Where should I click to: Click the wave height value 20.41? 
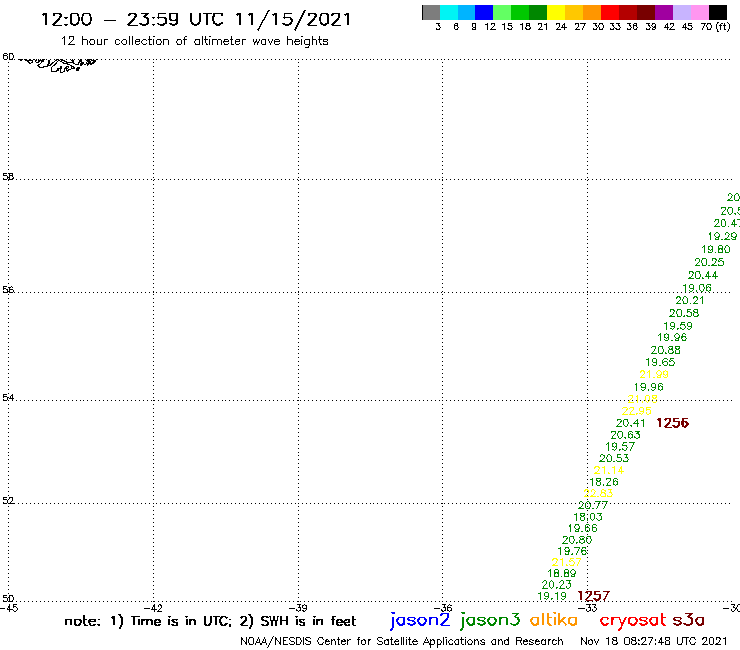(x=631, y=423)
